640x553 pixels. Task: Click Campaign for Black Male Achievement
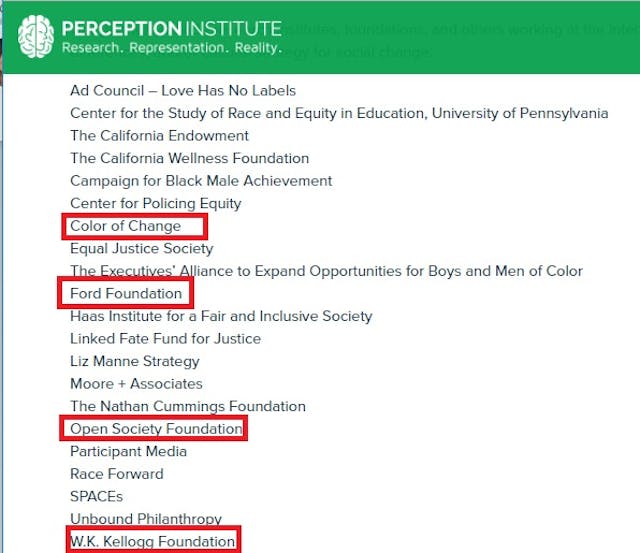(201, 181)
